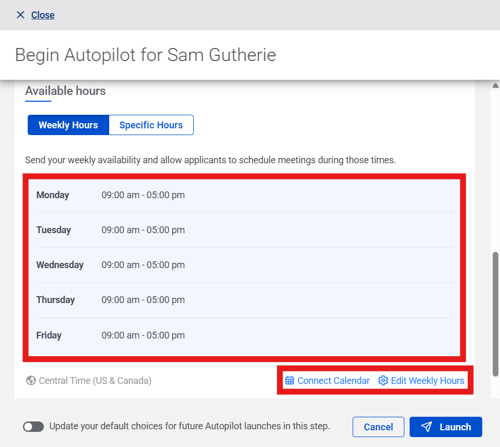
Task: Click the Cancel button
Action: 378,427
